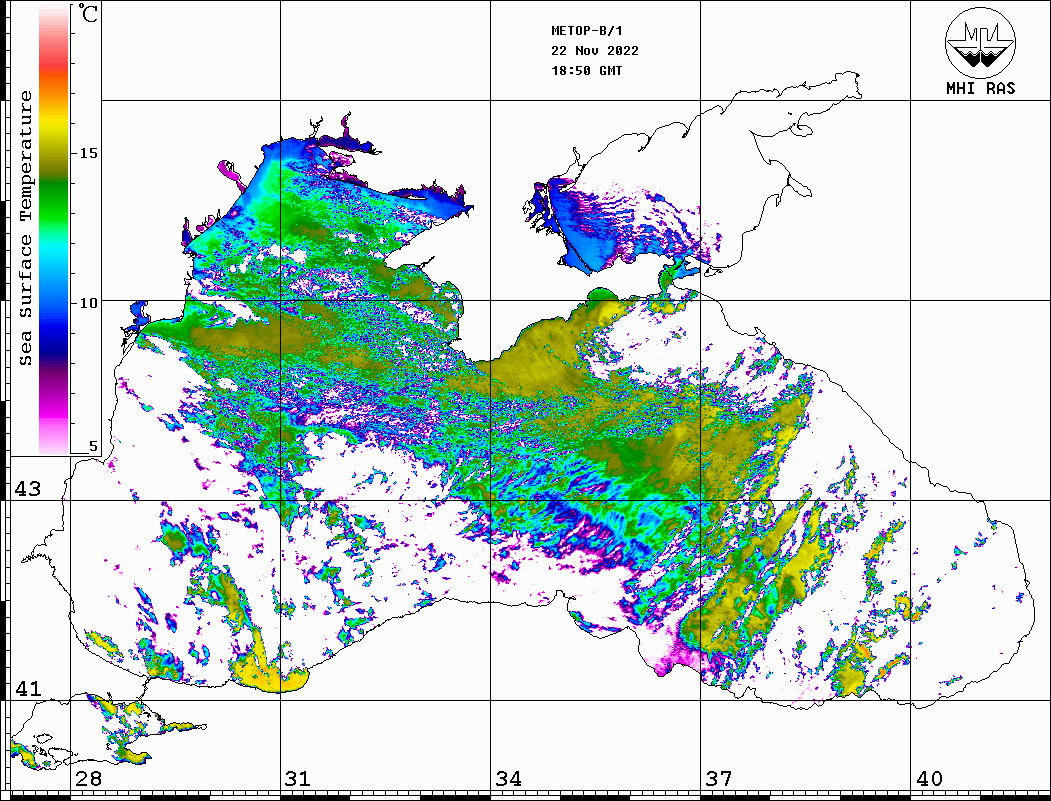This screenshot has height=801, width=1051.
Task: Click the longitude label 28
Action: (88, 779)
